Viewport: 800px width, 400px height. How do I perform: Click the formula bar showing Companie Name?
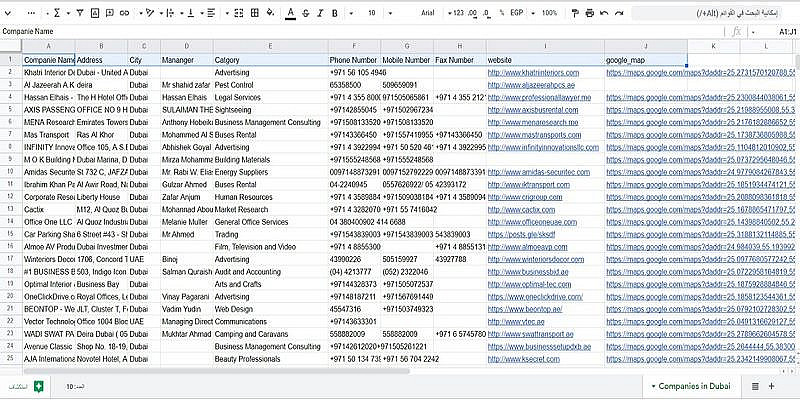coord(362,32)
